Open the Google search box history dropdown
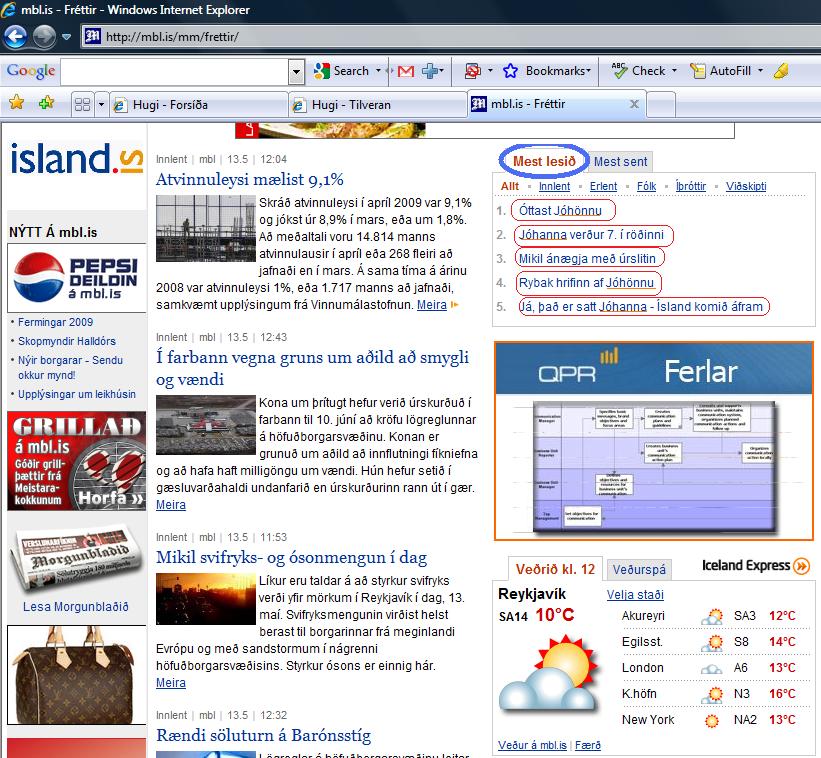 point(296,71)
